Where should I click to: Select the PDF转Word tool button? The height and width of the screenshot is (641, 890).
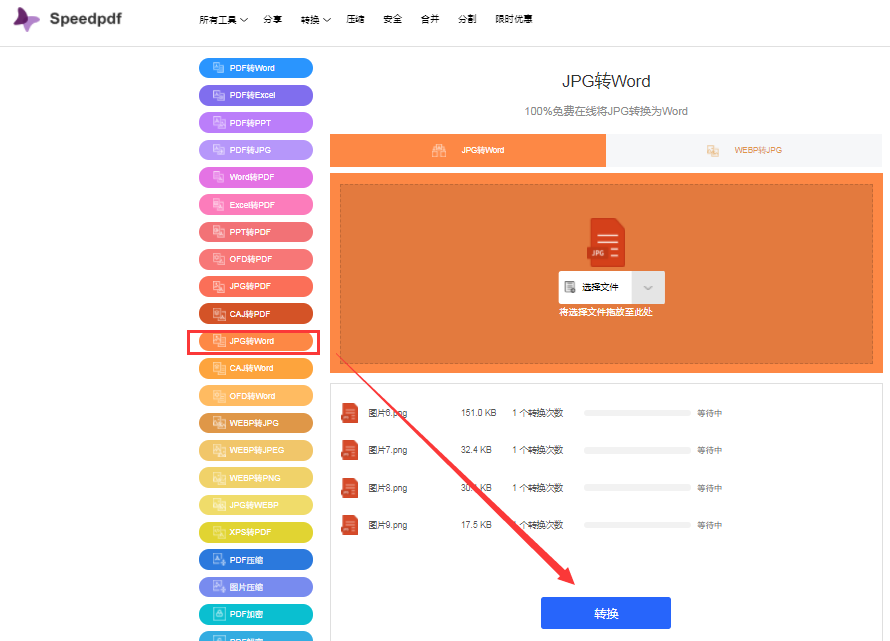coord(256,68)
